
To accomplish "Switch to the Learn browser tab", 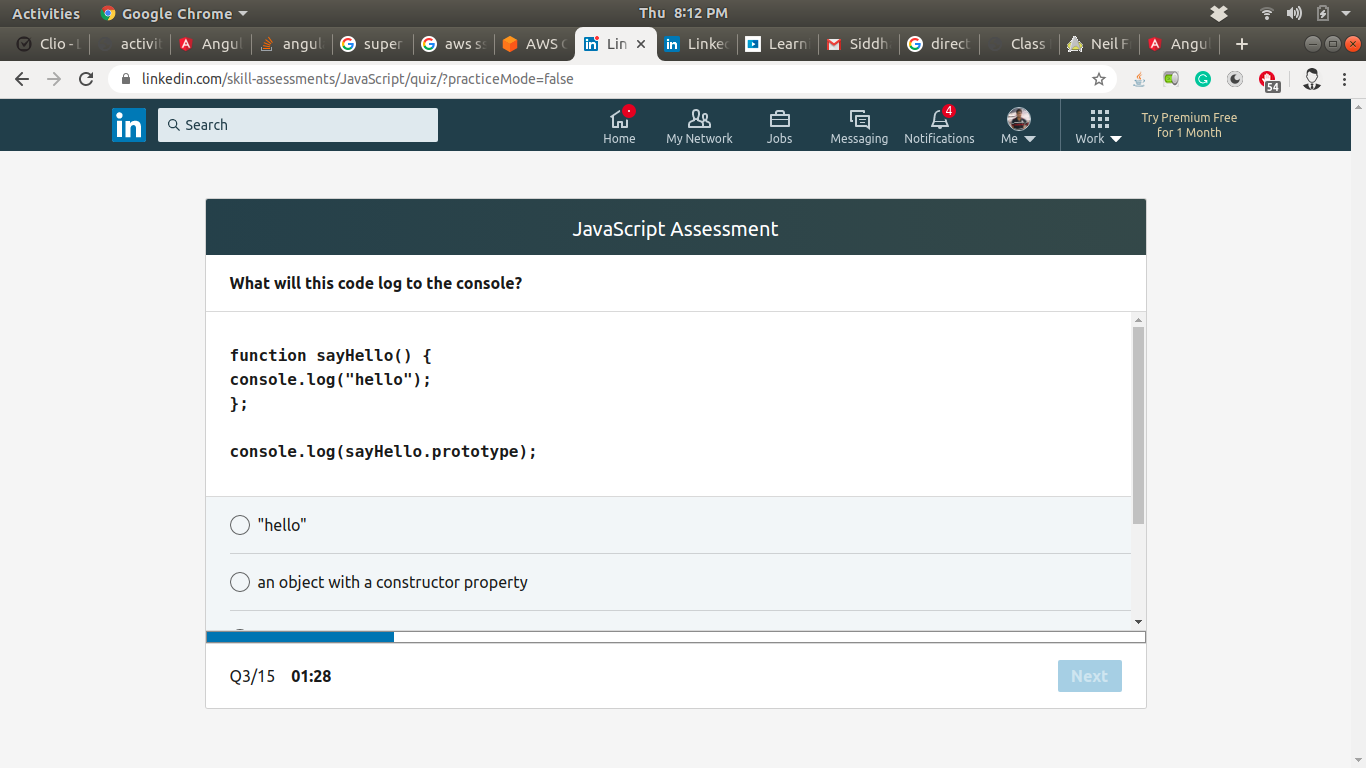I will [778, 44].
